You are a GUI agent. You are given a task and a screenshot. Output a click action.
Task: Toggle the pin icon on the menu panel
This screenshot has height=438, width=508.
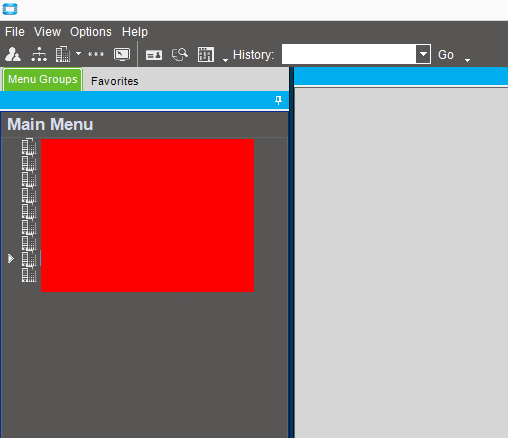coord(278,100)
